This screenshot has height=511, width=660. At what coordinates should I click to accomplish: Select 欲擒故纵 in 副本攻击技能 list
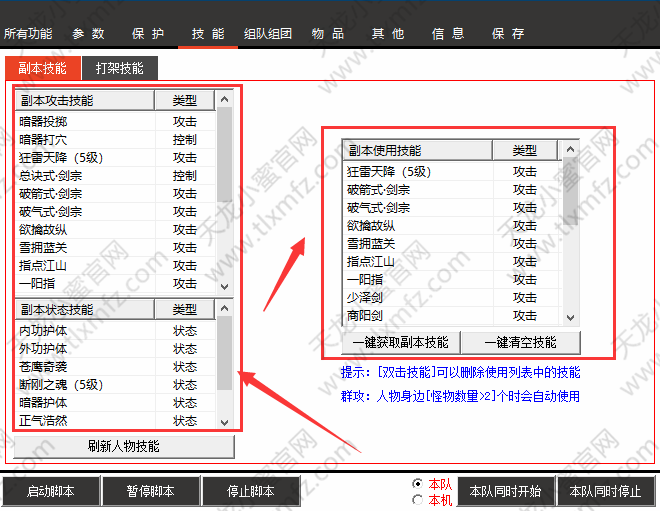(x=115, y=230)
